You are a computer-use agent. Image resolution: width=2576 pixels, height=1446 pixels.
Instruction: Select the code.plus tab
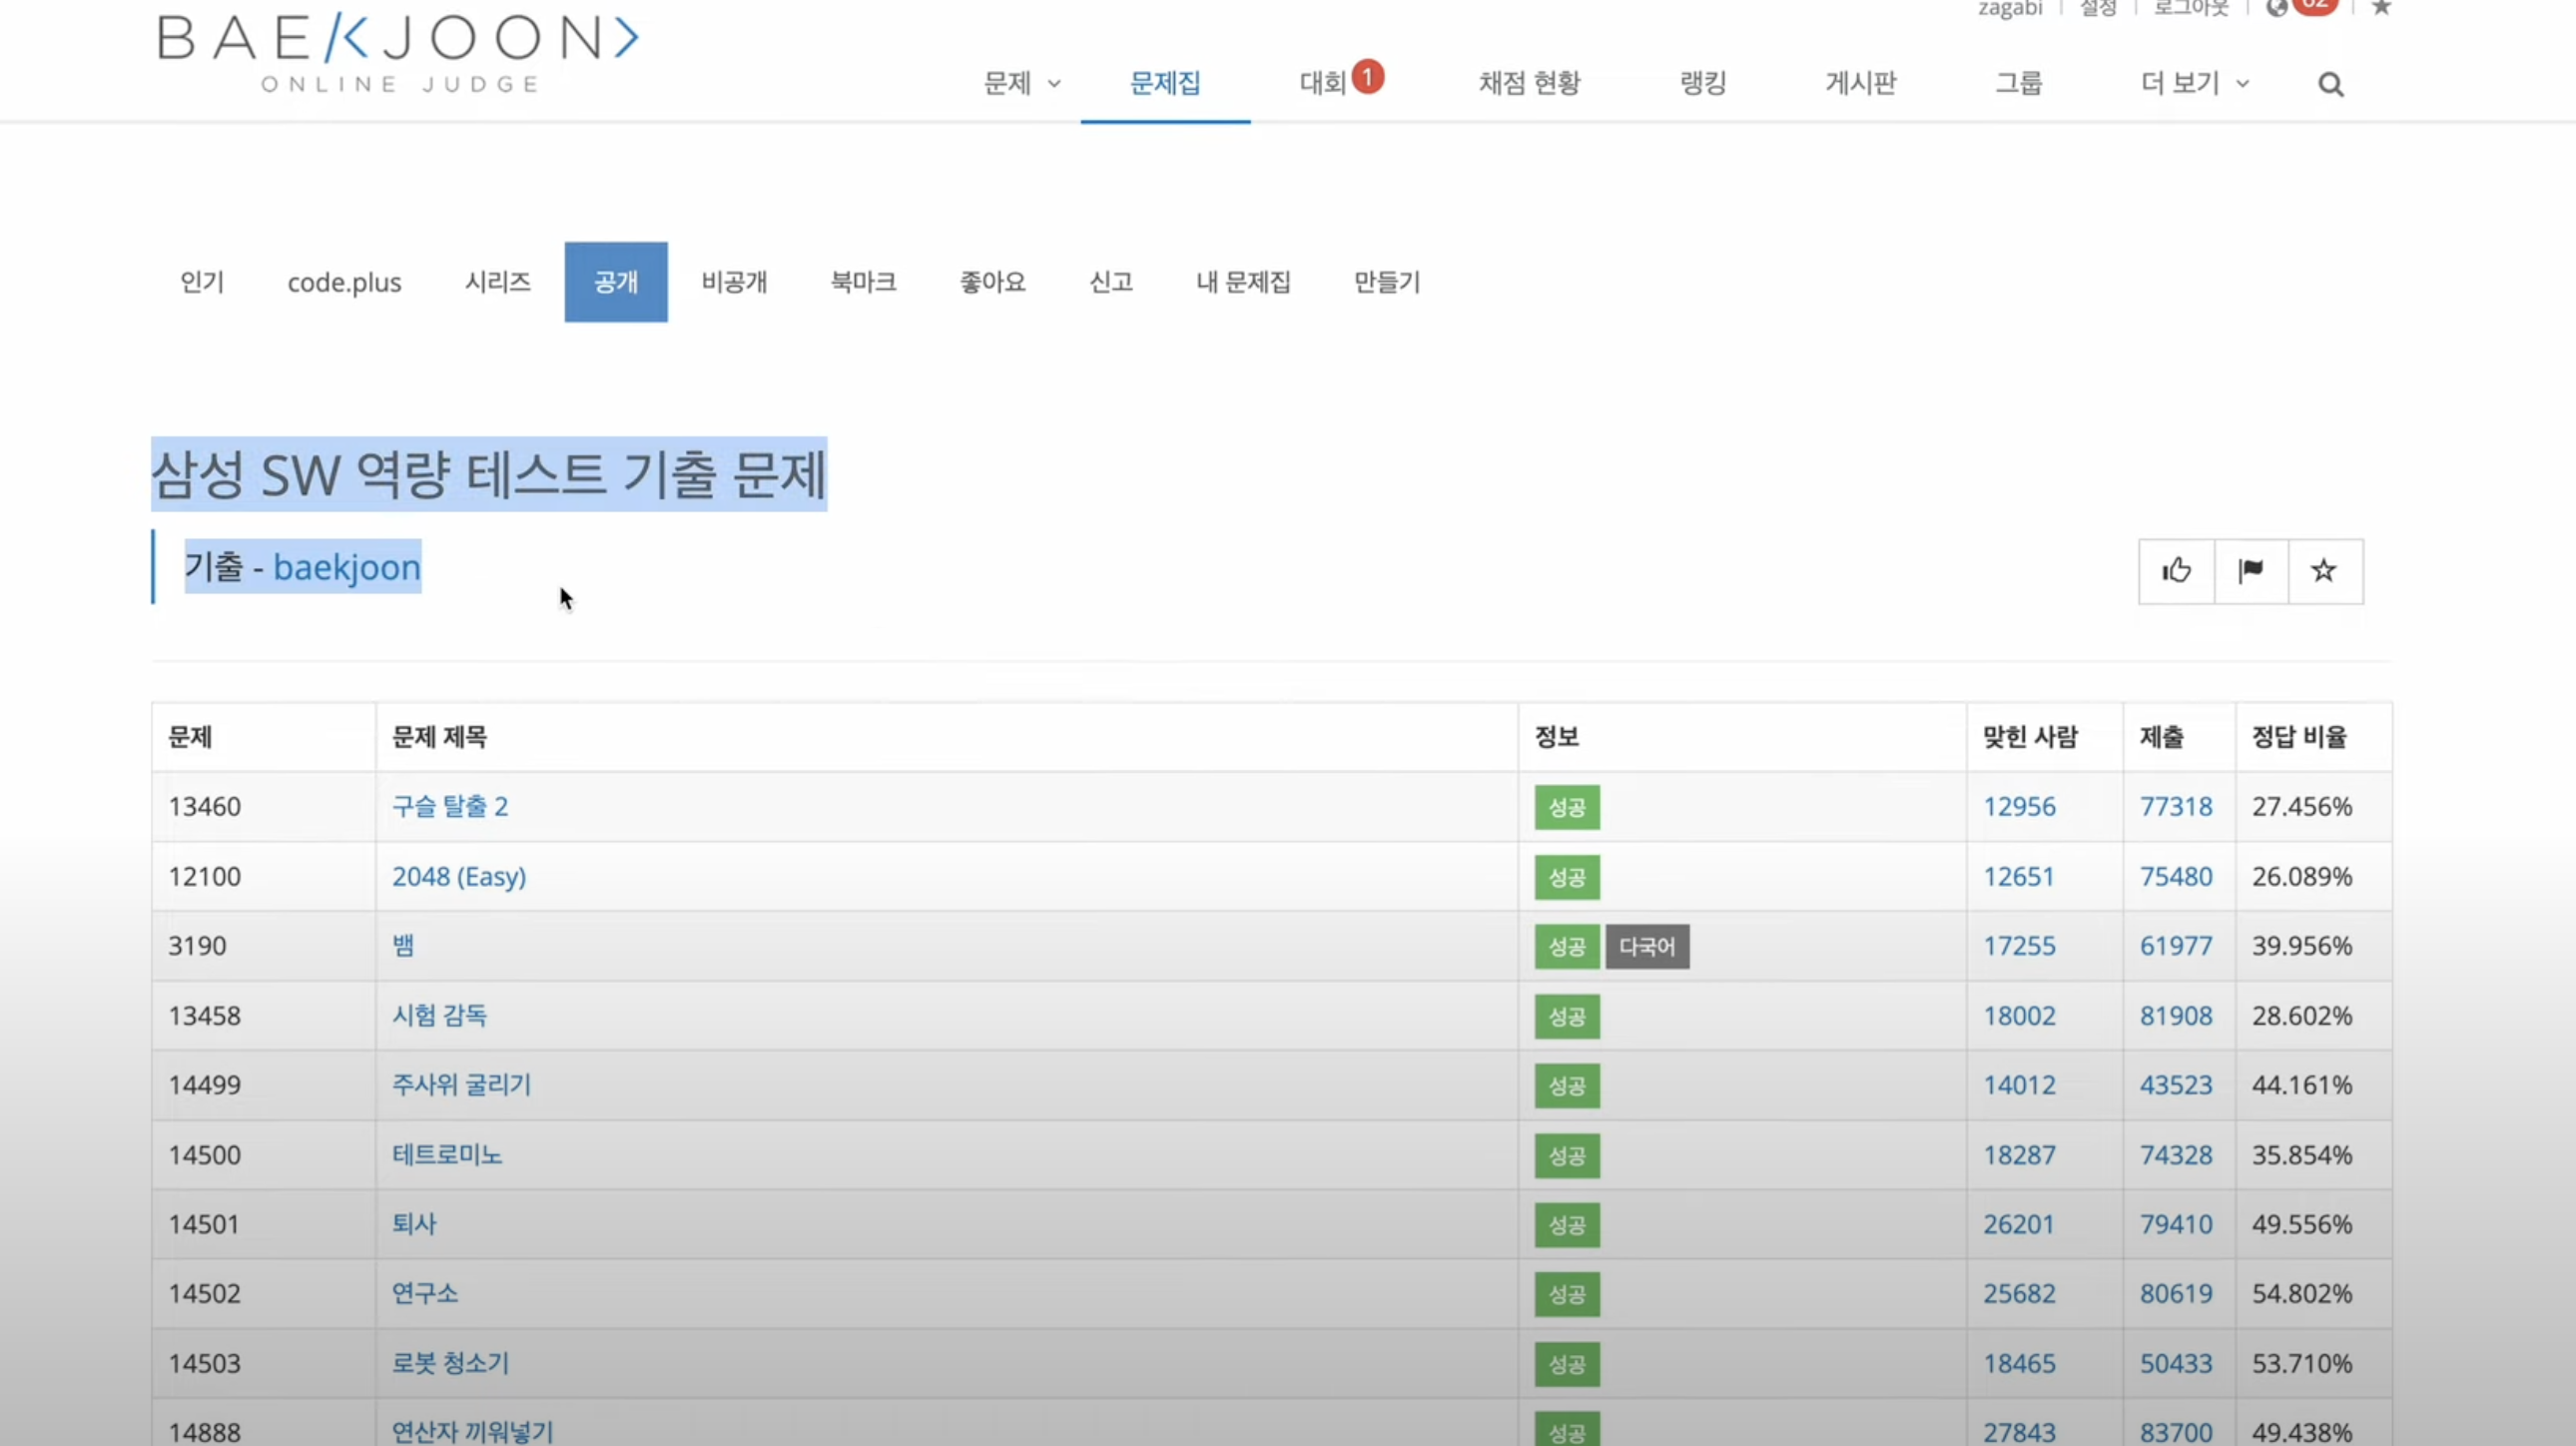click(x=344, y=282)
